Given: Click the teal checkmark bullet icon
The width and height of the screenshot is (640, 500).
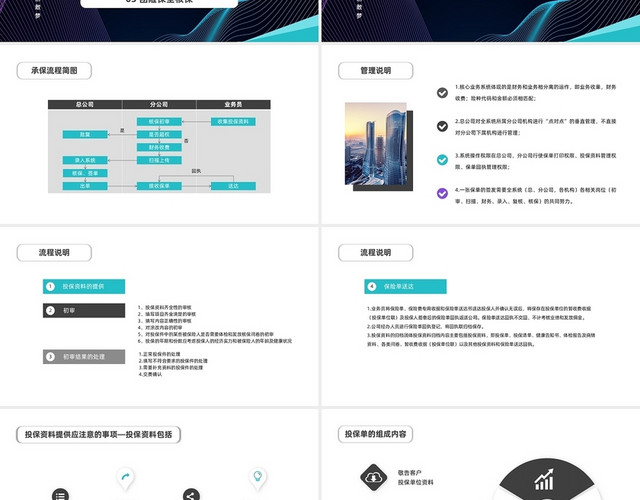Looking at the screenshot, I should click(x=442, y=160).
